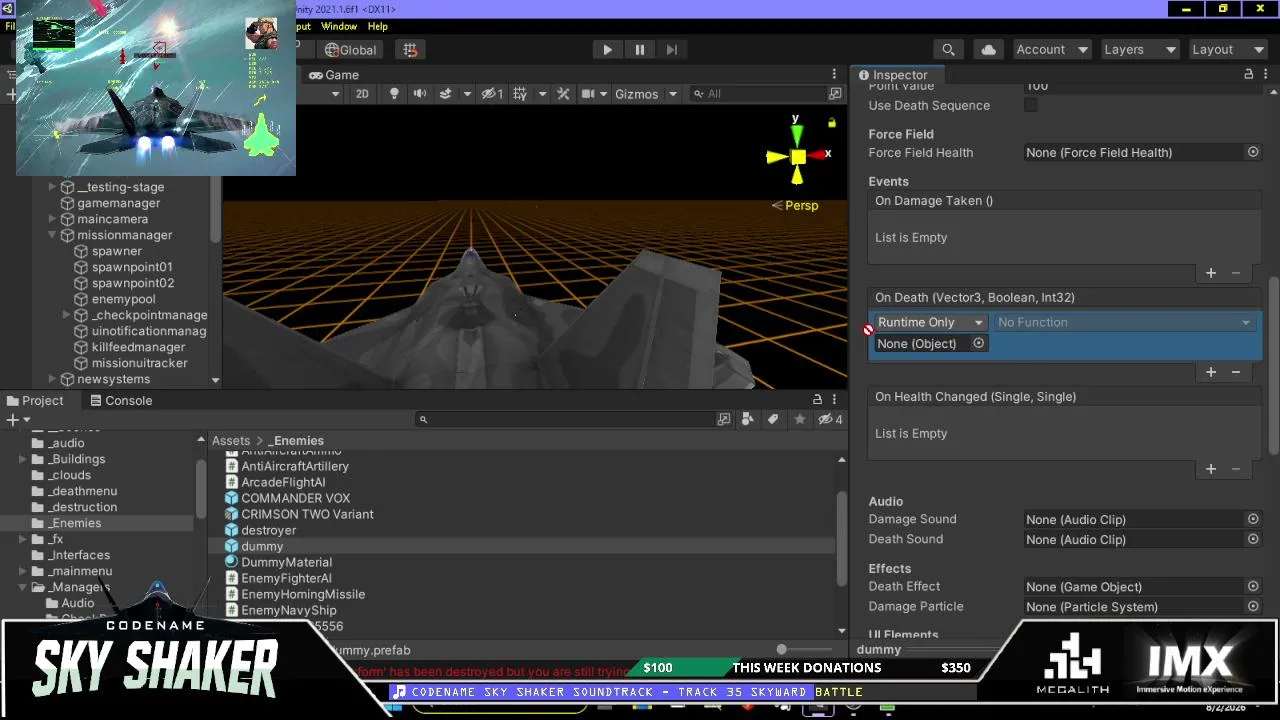Add an entry to On Health Changed list
1280x720 pixels.
coord(1210,469)
